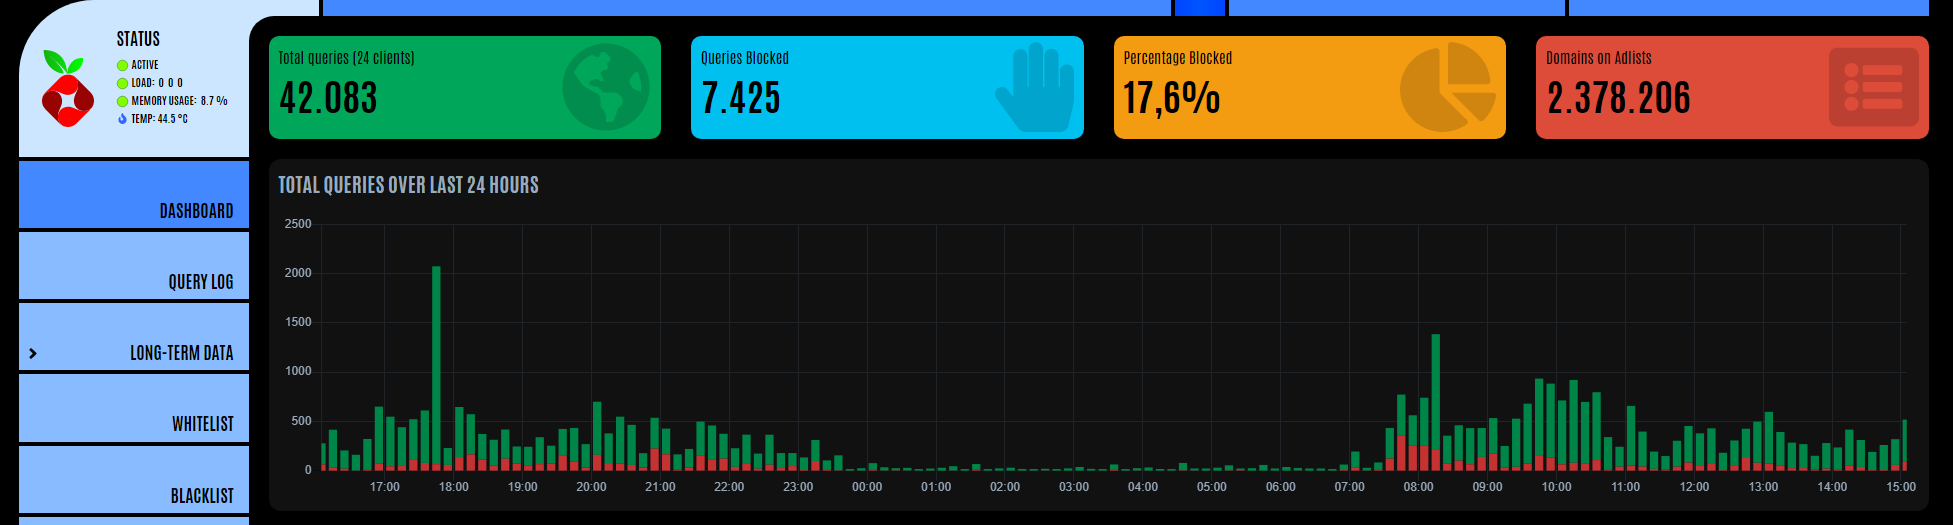Click the hand icon in Queries Blocked card
Viewport: 1953px width, 525px height.
(1033, 87)
